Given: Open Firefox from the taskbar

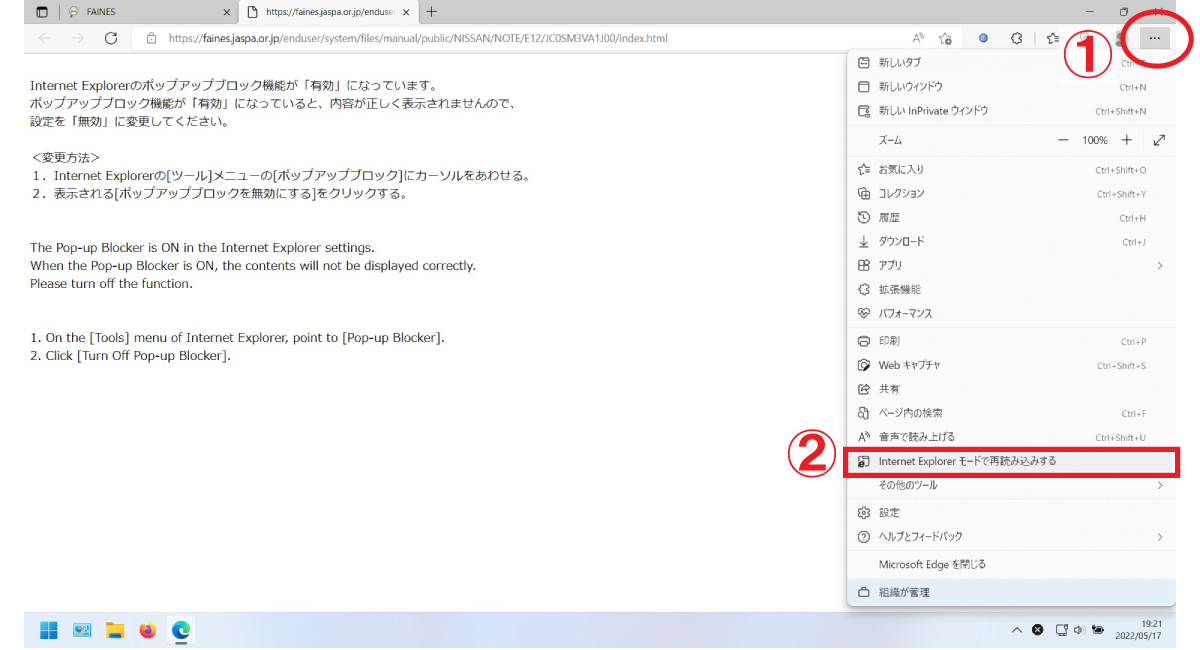Looking at the screenshot, I should point(148,630).
